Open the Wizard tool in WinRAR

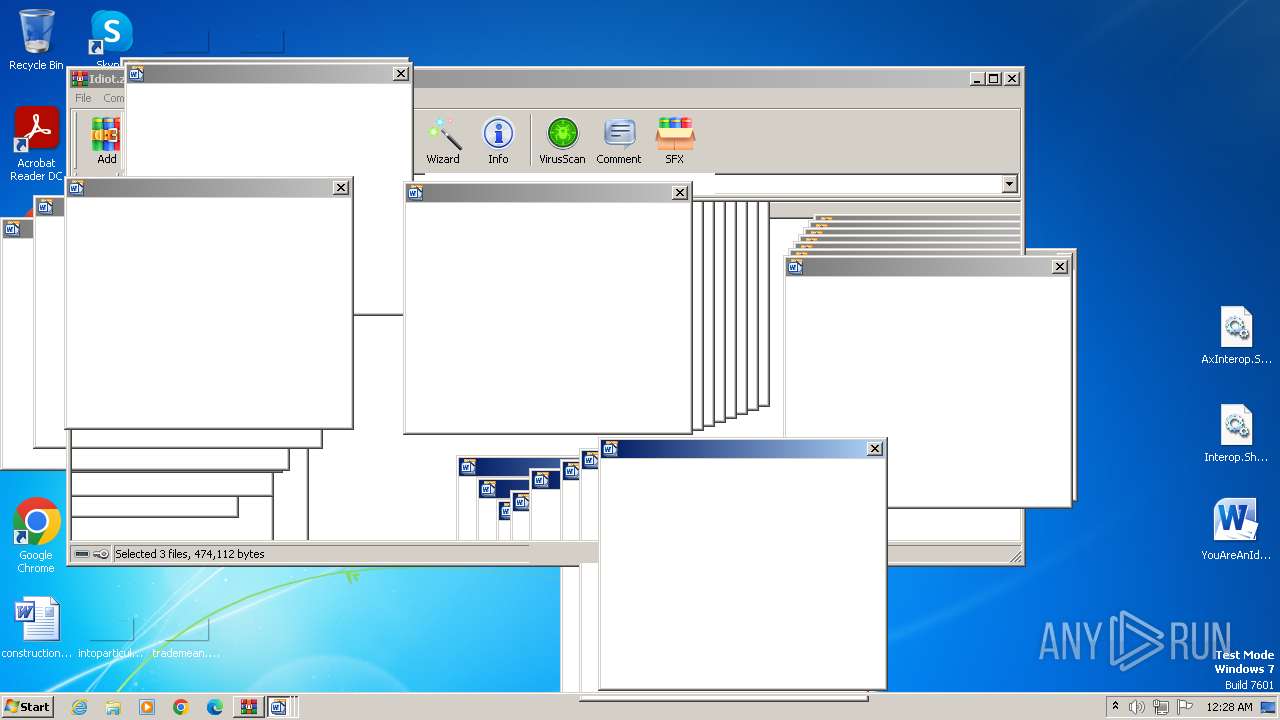(443, 140)
